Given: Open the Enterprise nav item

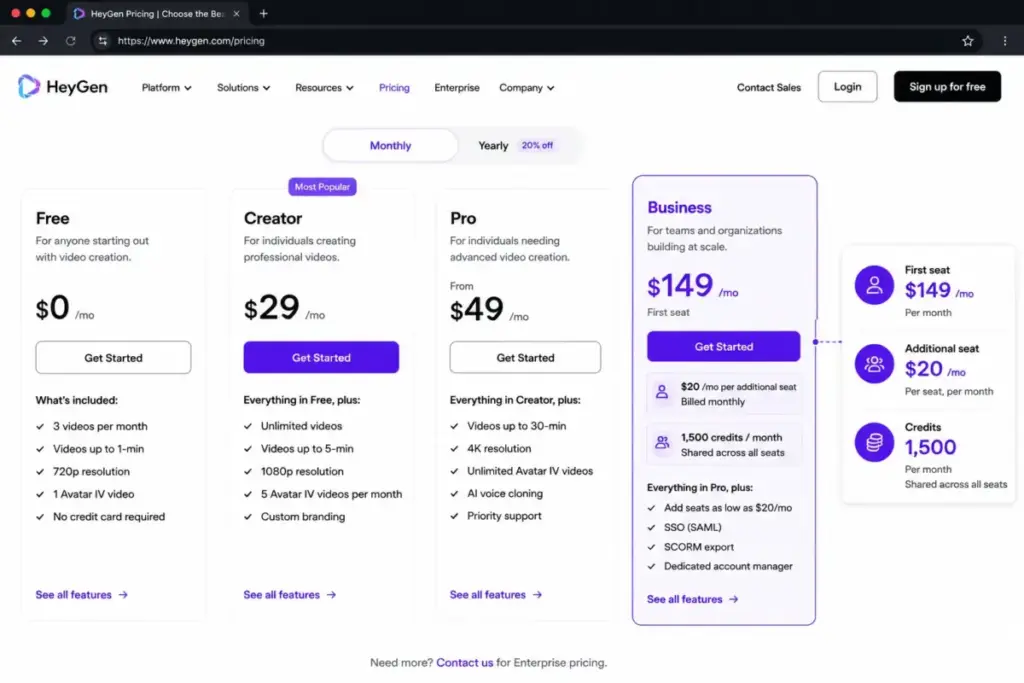Looking at the screenshot, I should pos(456,87).
